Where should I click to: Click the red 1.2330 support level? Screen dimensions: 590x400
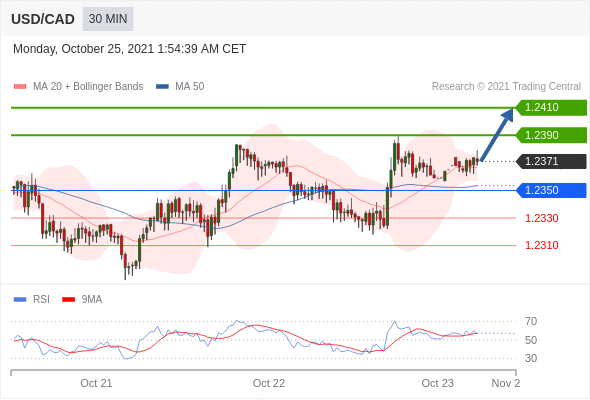[x=541, y=218]
